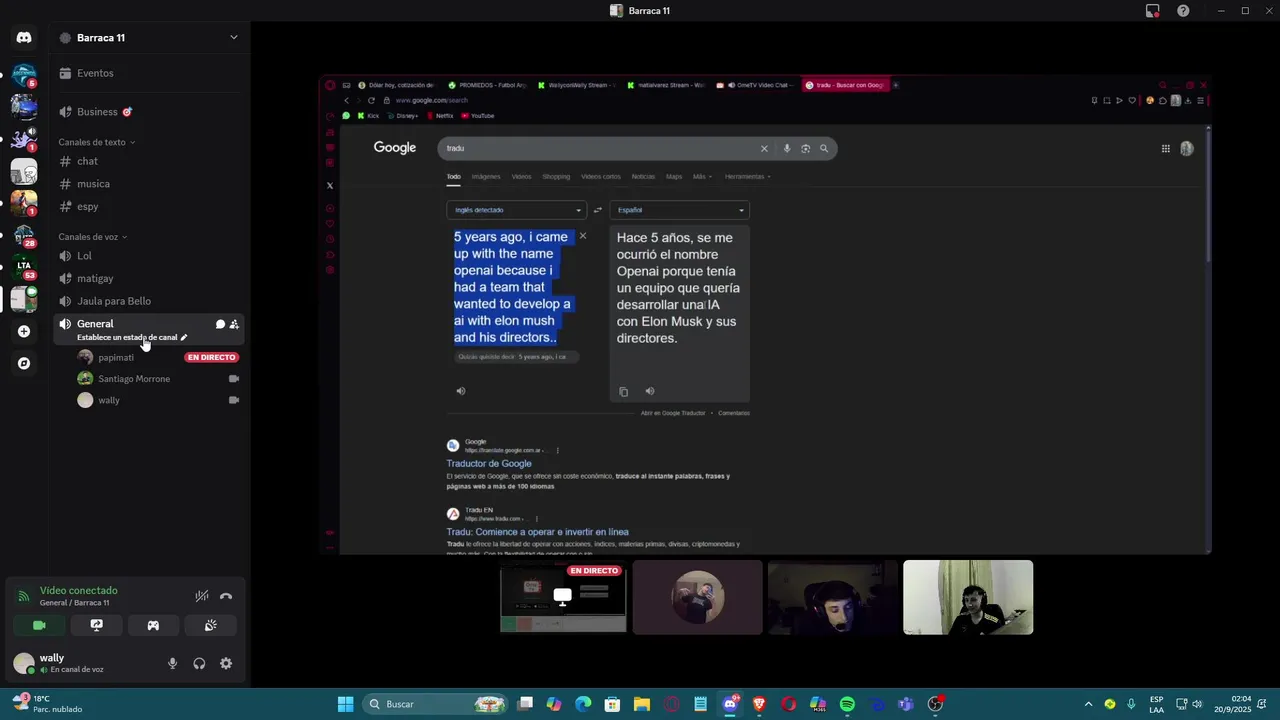Join the Lol voice channel
This screenshot has width=1280, height=720.
(150, 256)
